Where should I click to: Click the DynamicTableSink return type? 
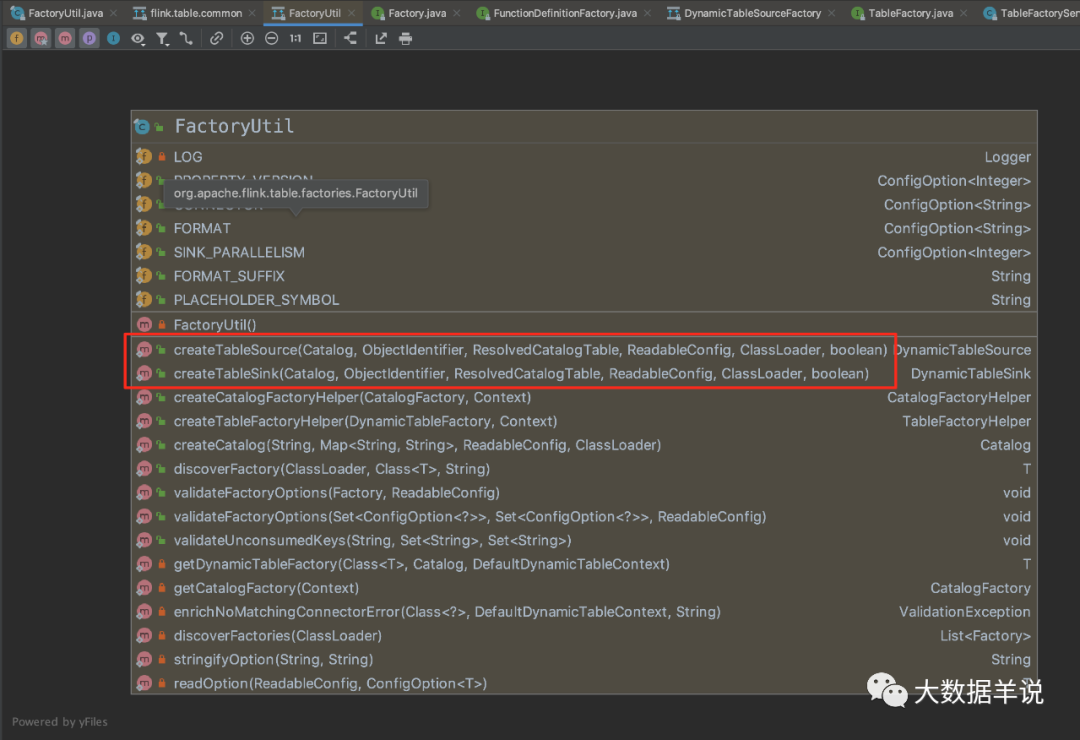[970, 373]
